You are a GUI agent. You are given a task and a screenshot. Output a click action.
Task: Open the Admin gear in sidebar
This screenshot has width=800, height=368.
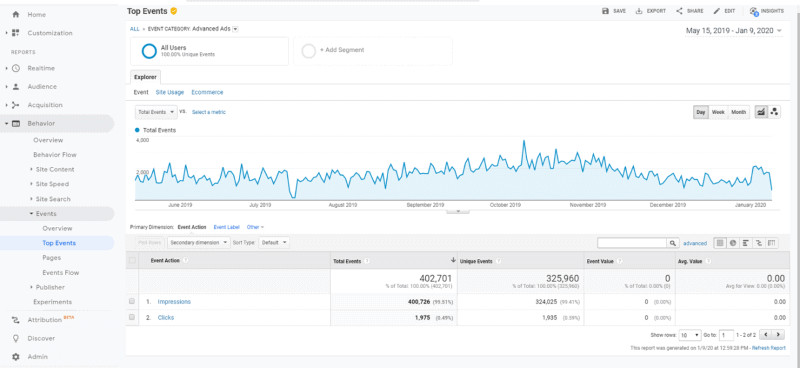pos(16,356)
